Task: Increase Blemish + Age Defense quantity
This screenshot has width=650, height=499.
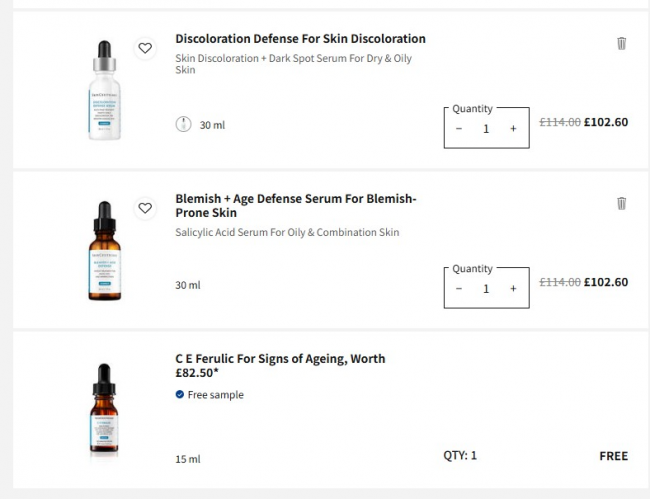Action: coord(513,289)
